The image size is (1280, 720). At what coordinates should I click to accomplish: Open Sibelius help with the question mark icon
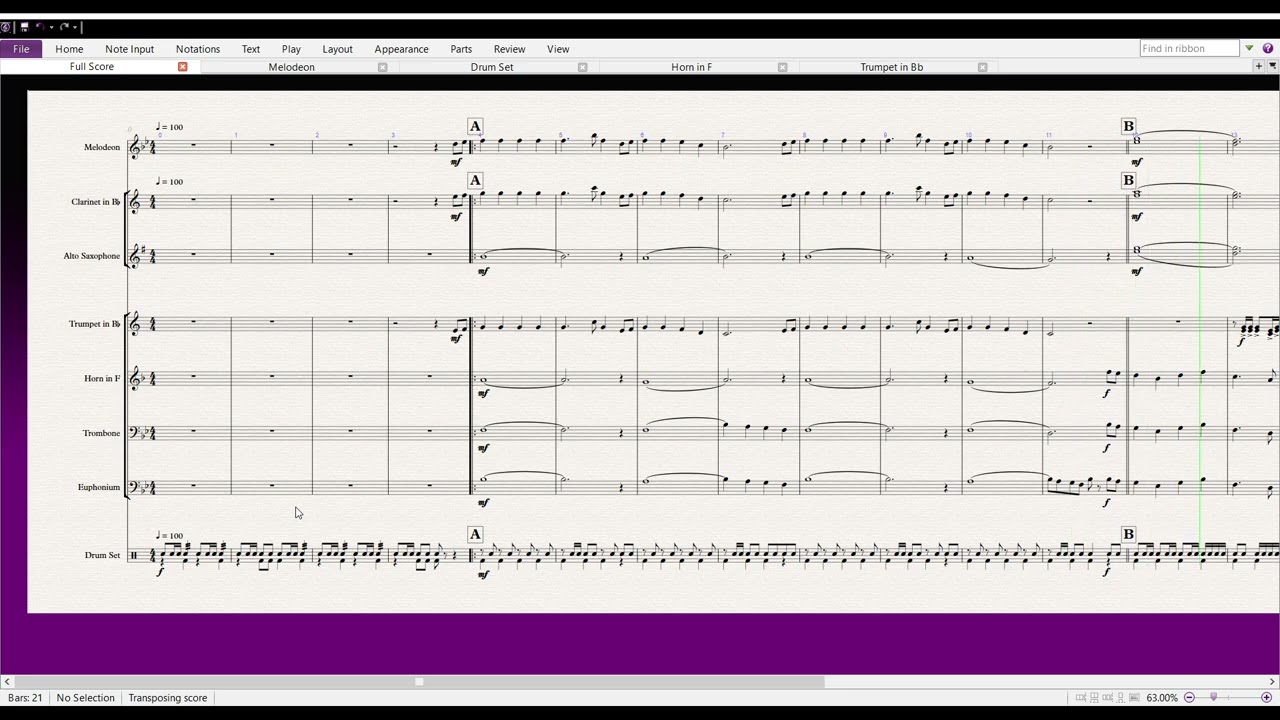pyautogui.click(x=1269, y=48)
